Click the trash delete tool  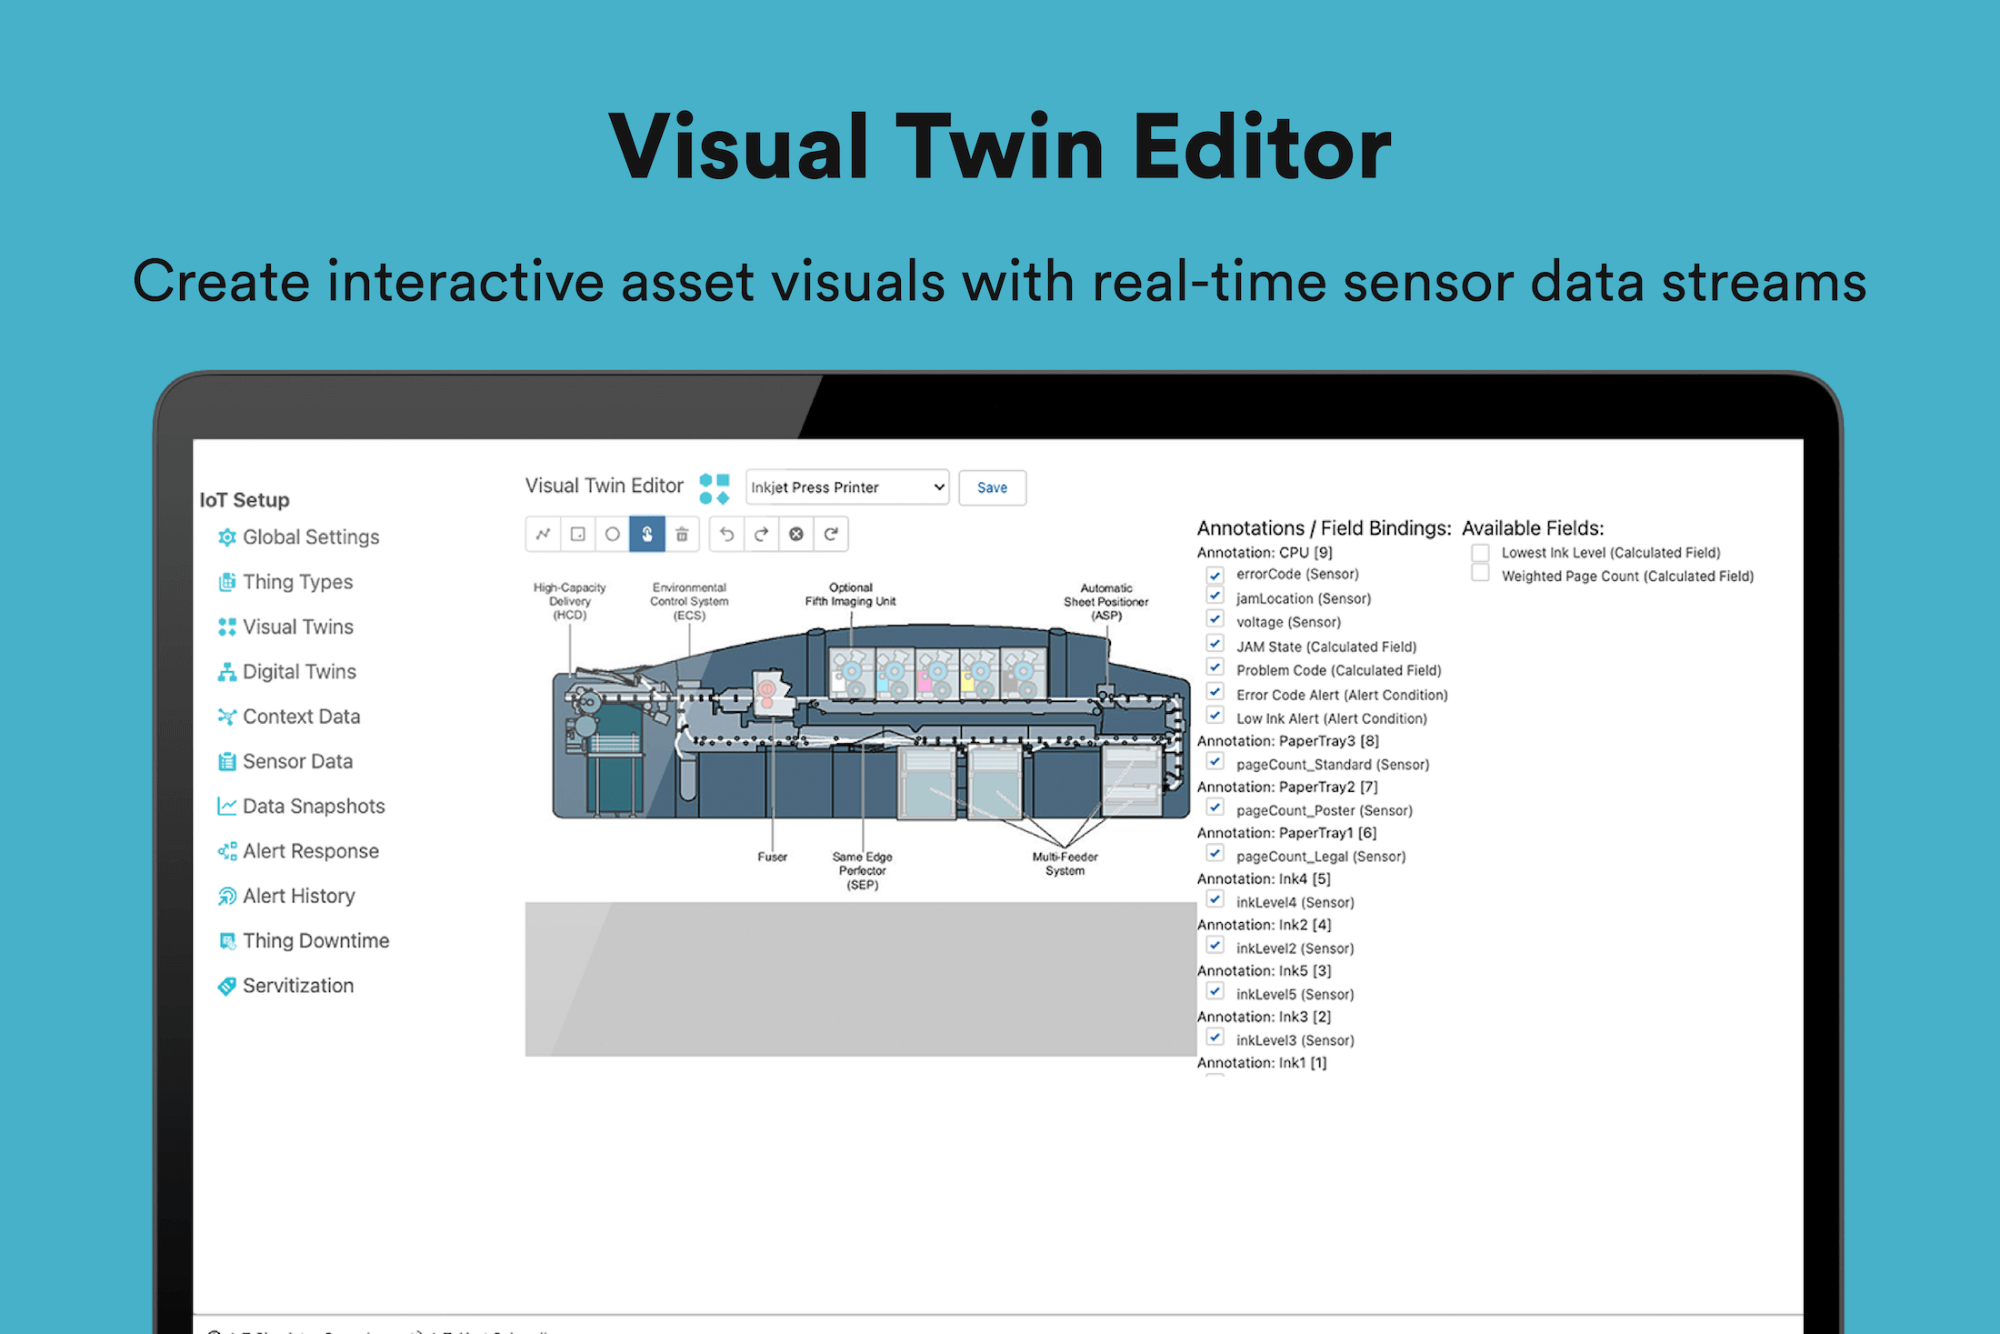[x=682, y=534]
